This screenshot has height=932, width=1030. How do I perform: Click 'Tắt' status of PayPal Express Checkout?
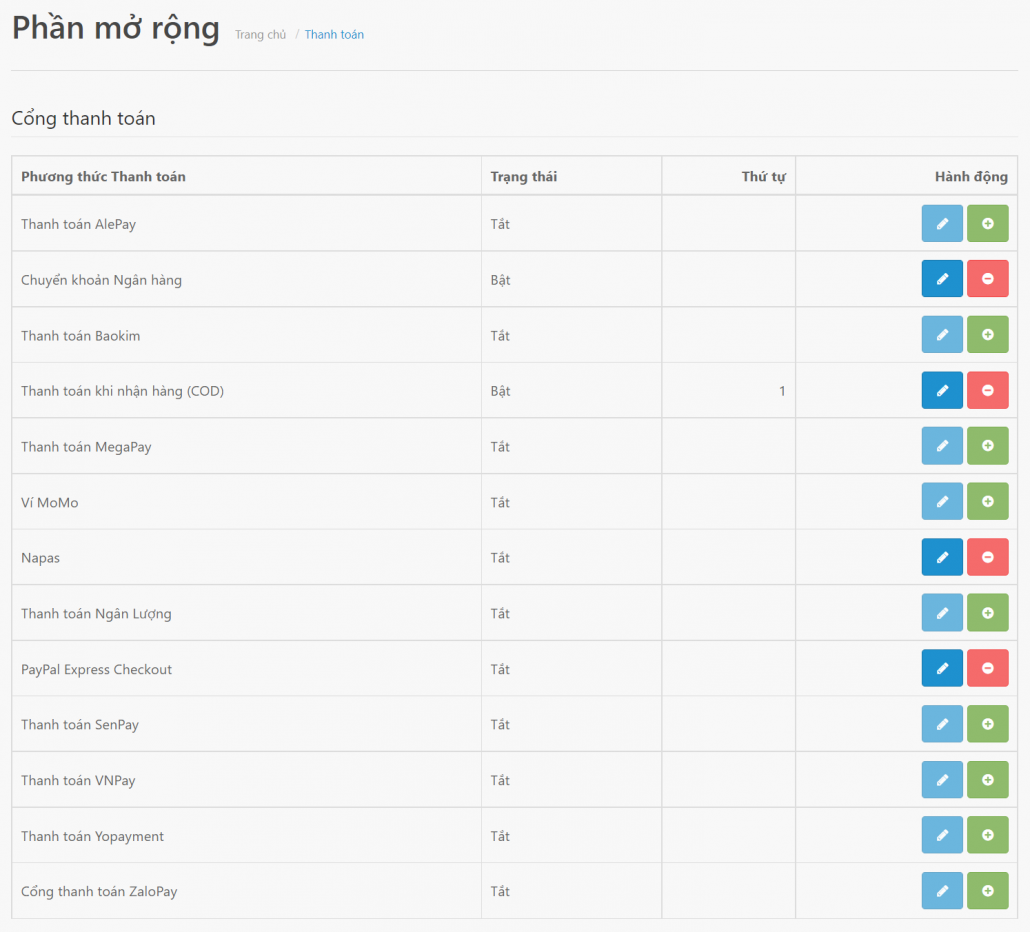[x=500, y=669]
